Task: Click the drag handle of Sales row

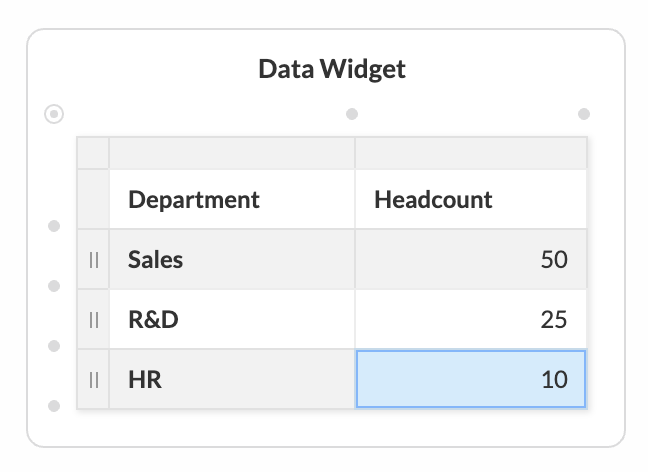Action: pyautogui.click(x=94, y=260)
